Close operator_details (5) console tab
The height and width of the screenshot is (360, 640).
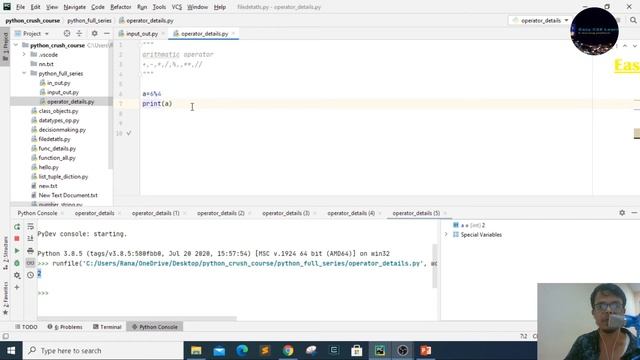click(445, 213)
